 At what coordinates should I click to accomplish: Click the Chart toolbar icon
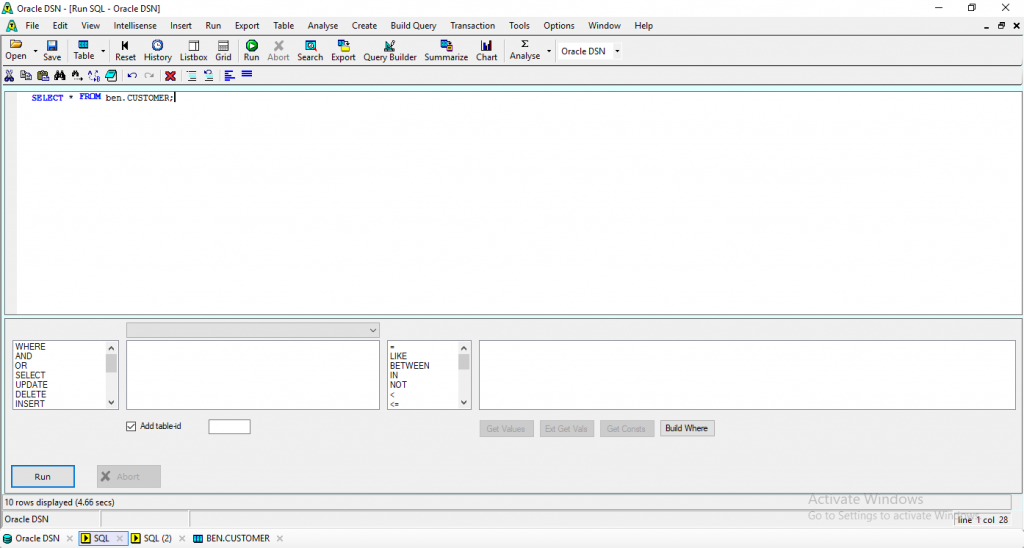(x=486, y=50)
